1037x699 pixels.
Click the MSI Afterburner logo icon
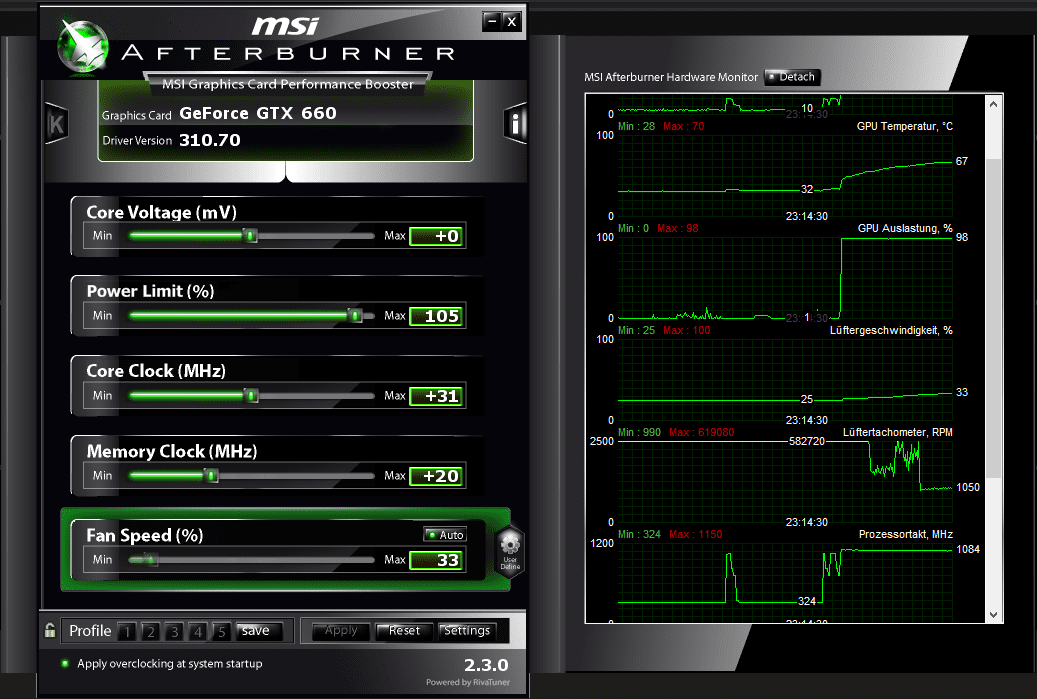[83, 46]
